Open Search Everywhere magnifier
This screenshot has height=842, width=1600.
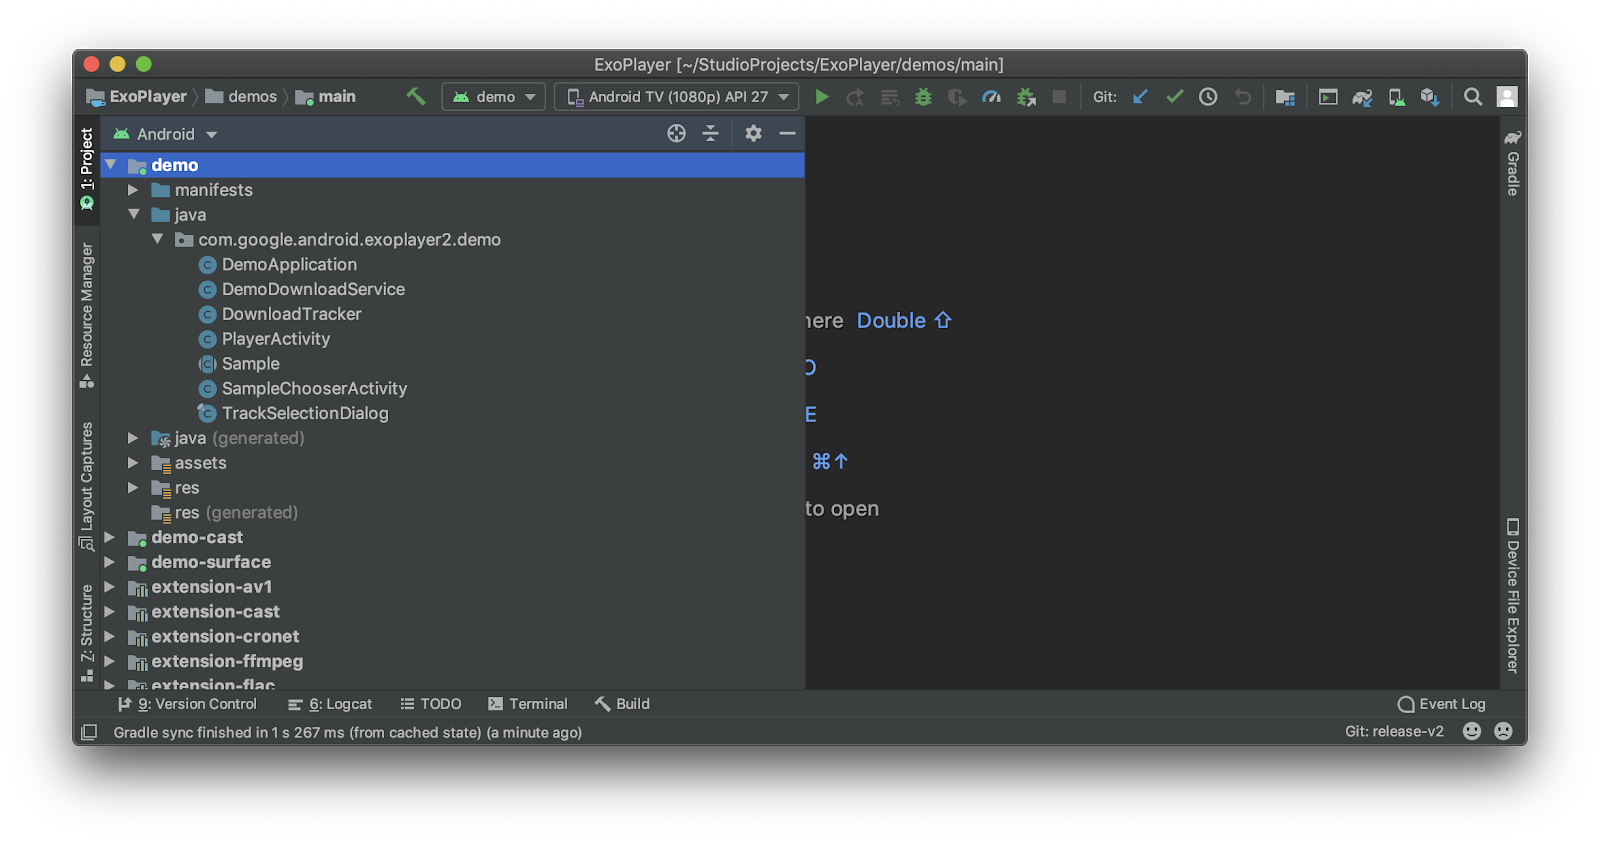point(1472,97)
